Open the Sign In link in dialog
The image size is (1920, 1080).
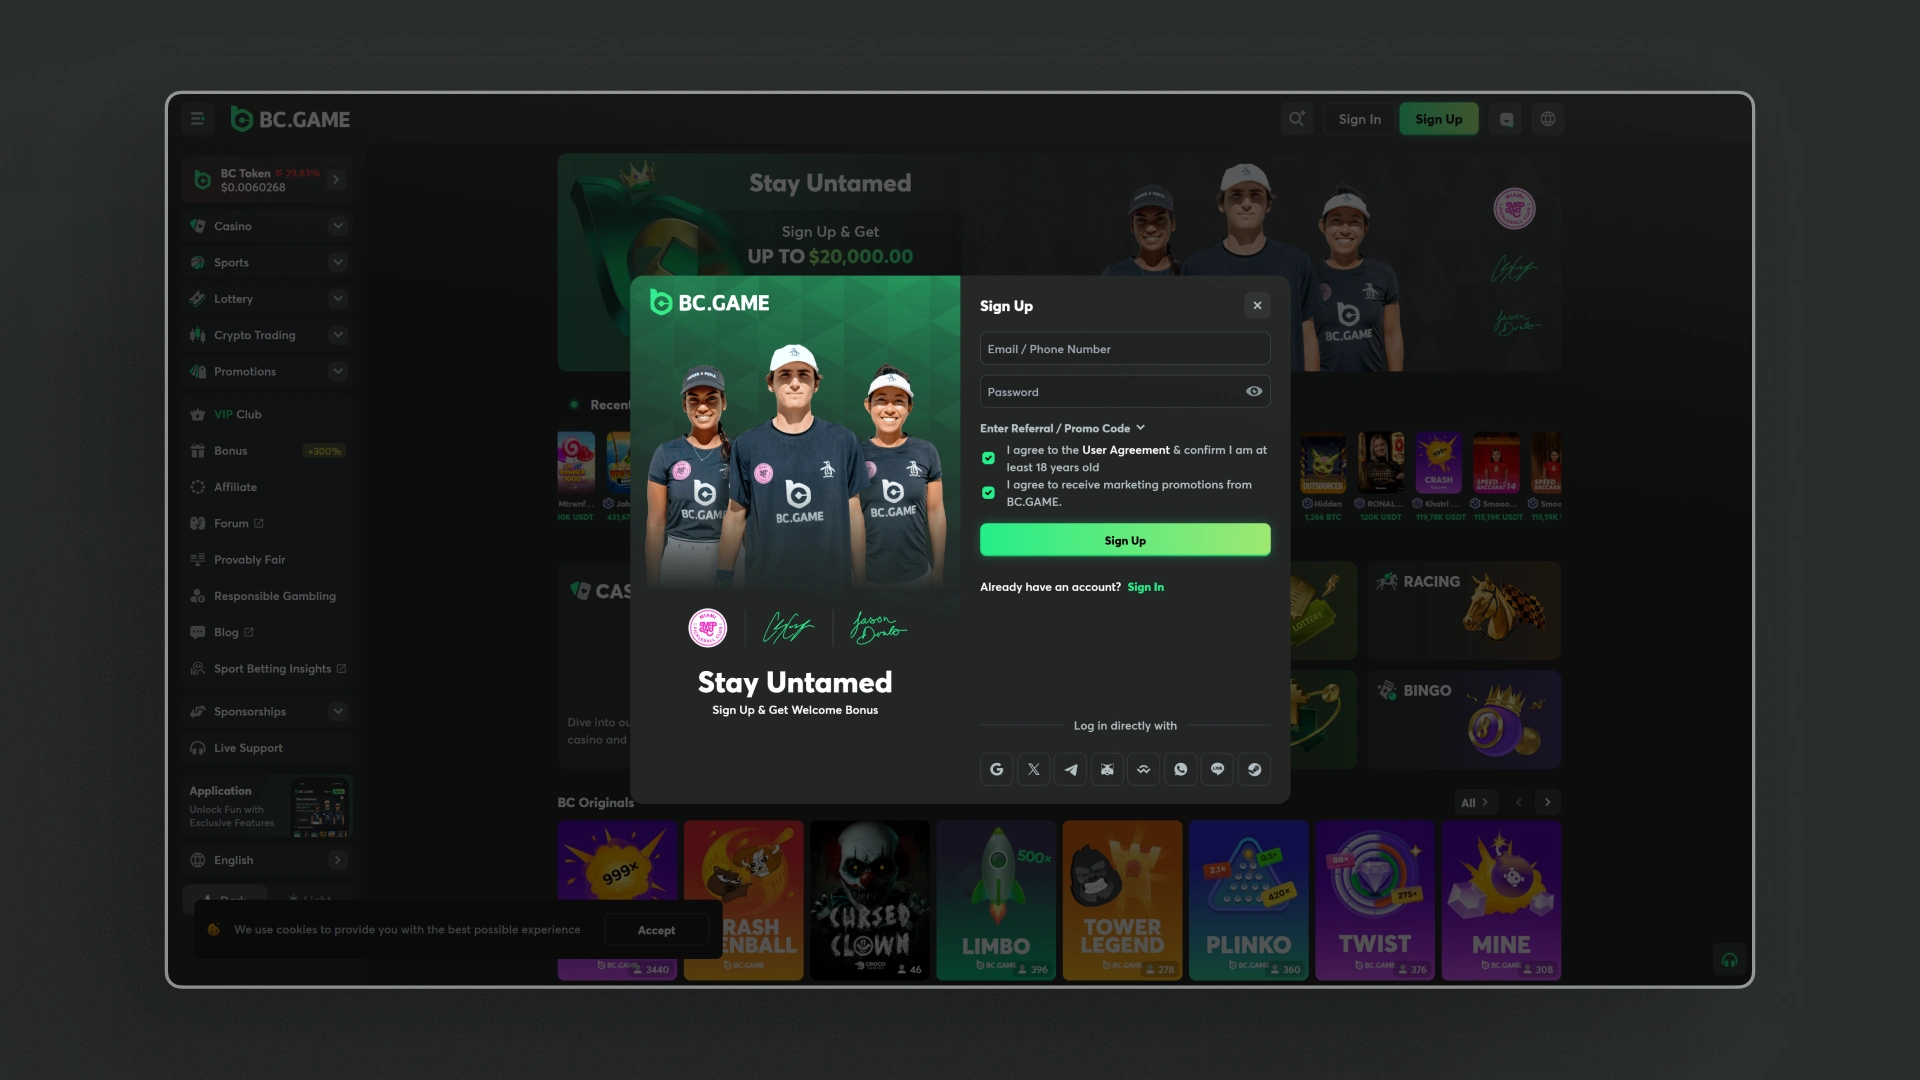[x=1145, y=587]
